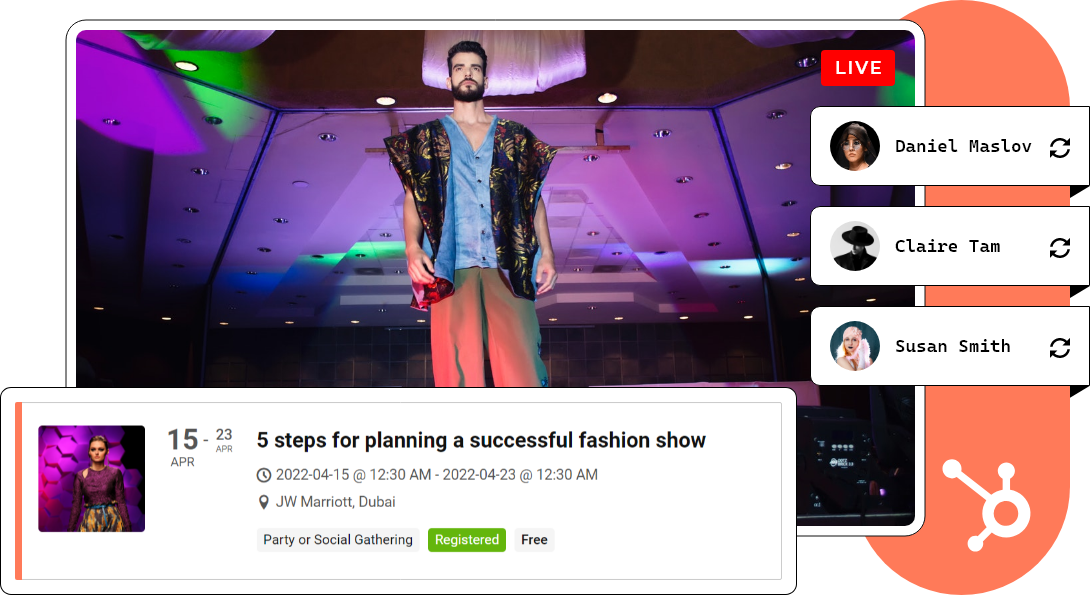The width and height of the screenshot is (1090, 595).
Task: Click the clock icon before event time
Action: point(264,475)
